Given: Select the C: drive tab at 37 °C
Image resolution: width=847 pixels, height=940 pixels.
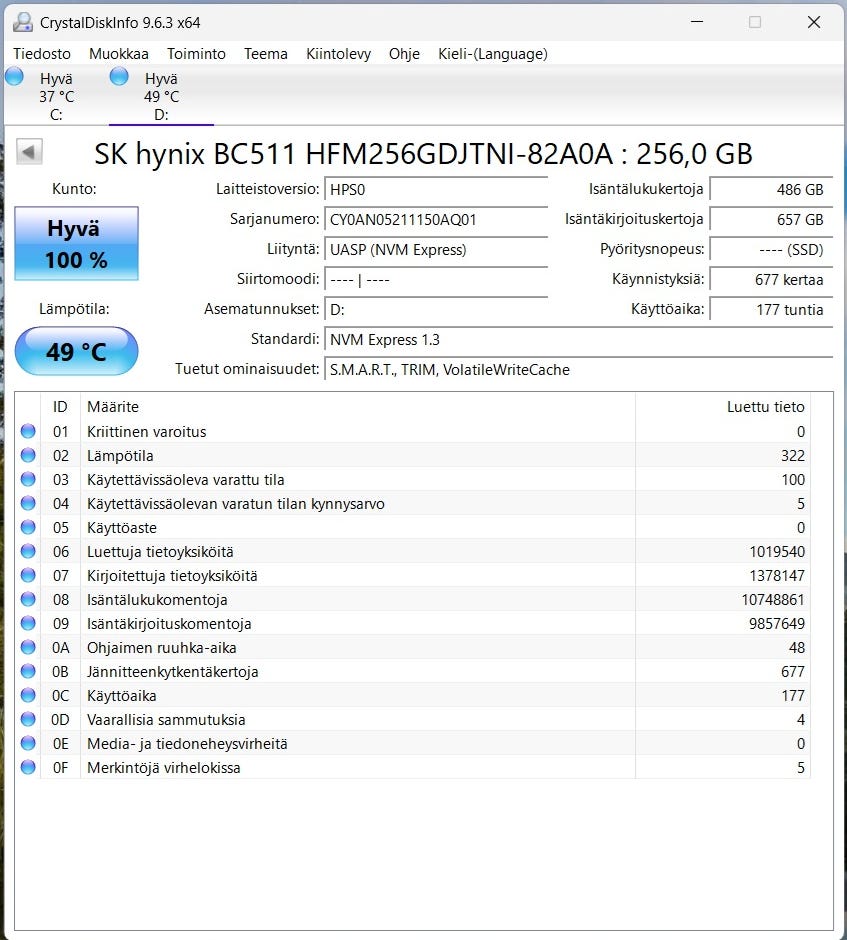Looking at the screenshot, I should tap(56, 96).
